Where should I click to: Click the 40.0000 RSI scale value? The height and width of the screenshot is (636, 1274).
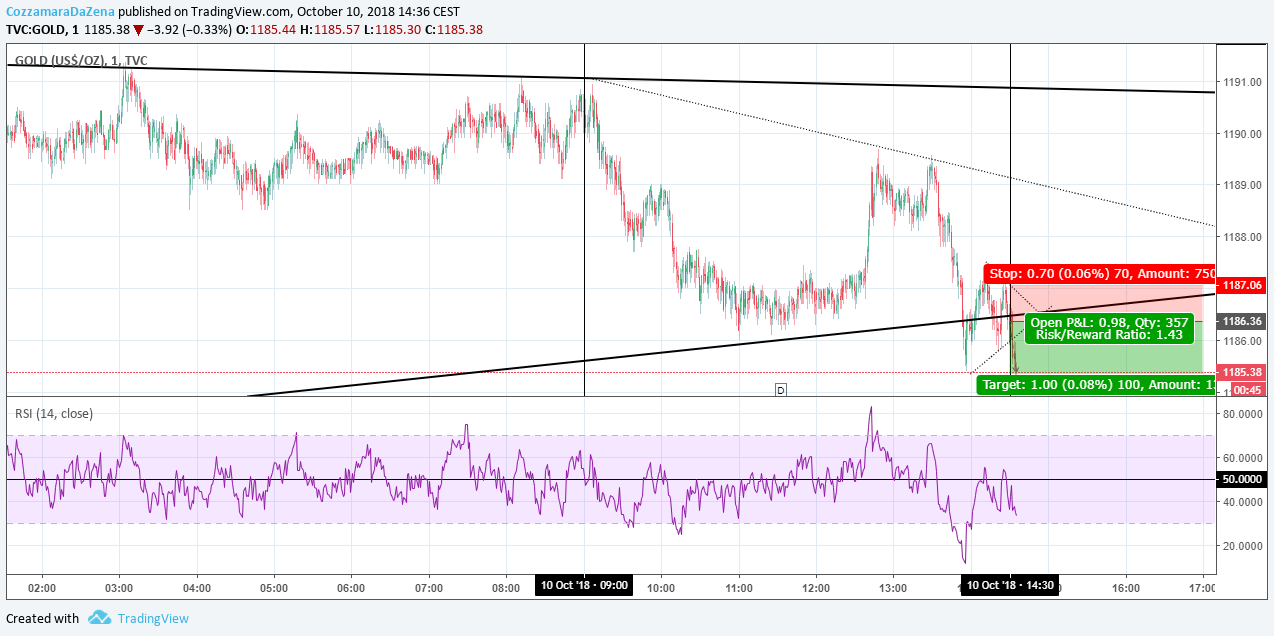1243,502
